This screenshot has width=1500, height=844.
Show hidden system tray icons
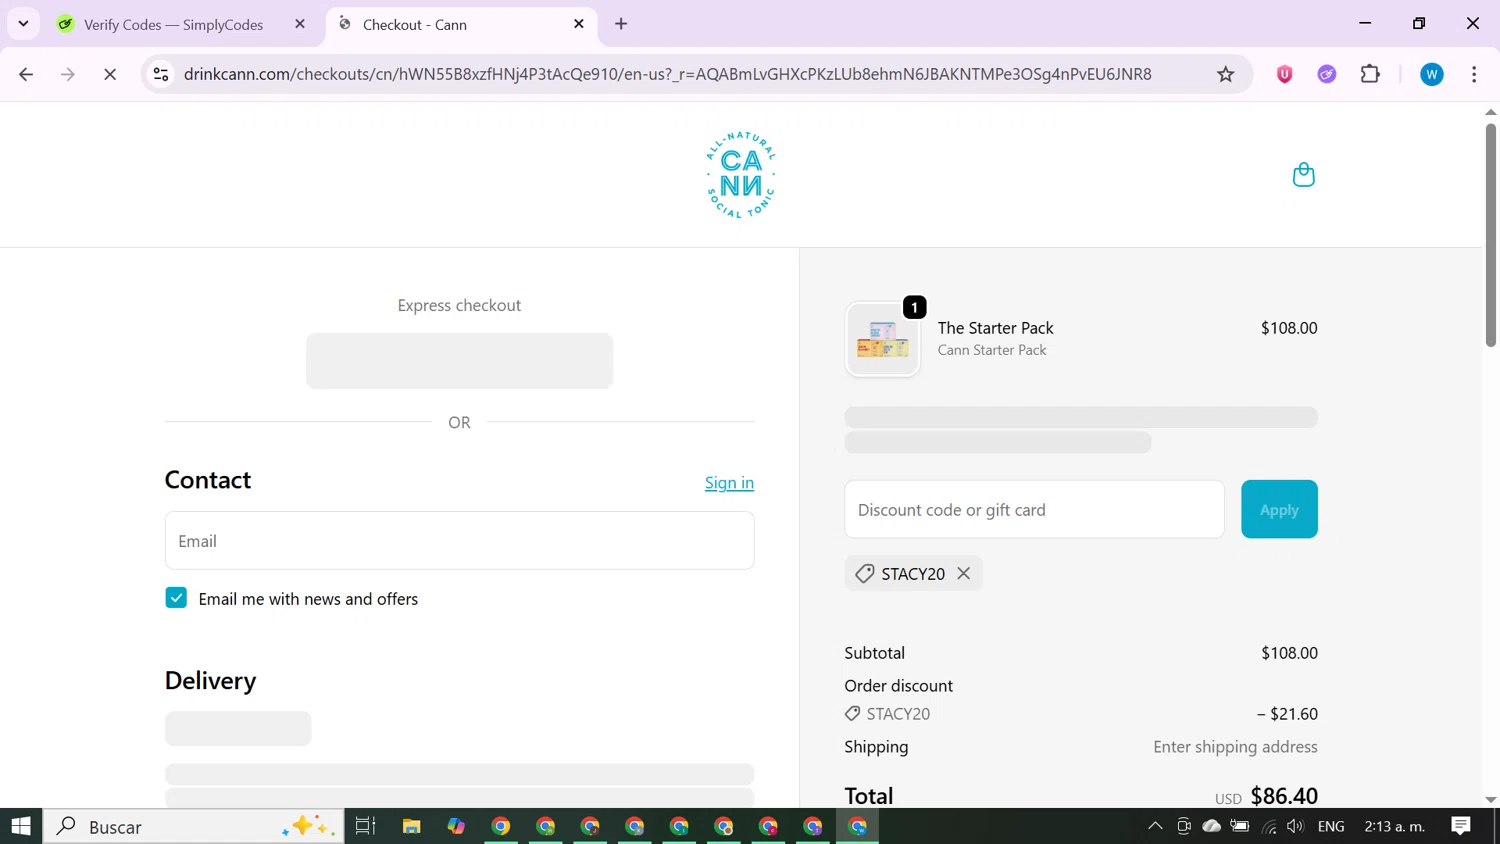pyautogui.click(x=1155, y=826)
